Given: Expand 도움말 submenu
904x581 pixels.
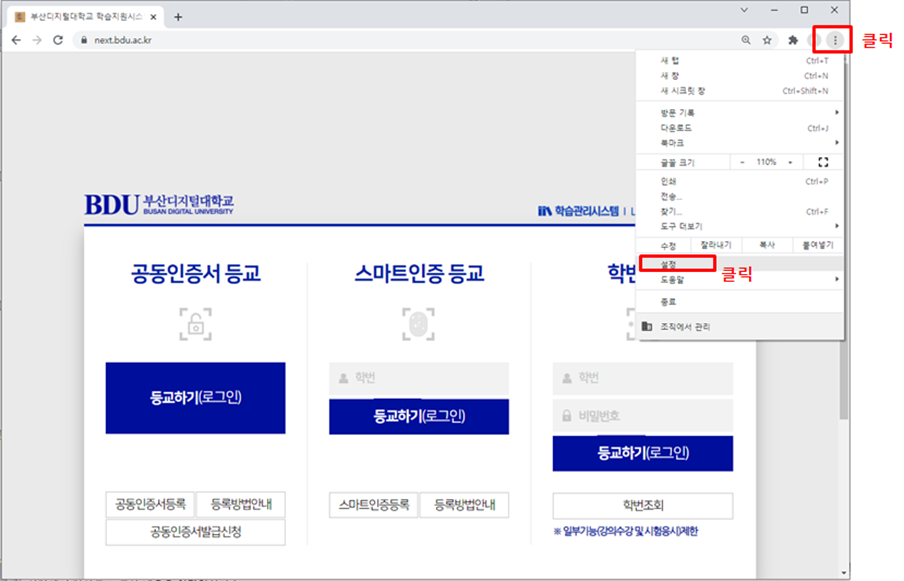Looking at the screenshot, I should click(x=740, y=280).
